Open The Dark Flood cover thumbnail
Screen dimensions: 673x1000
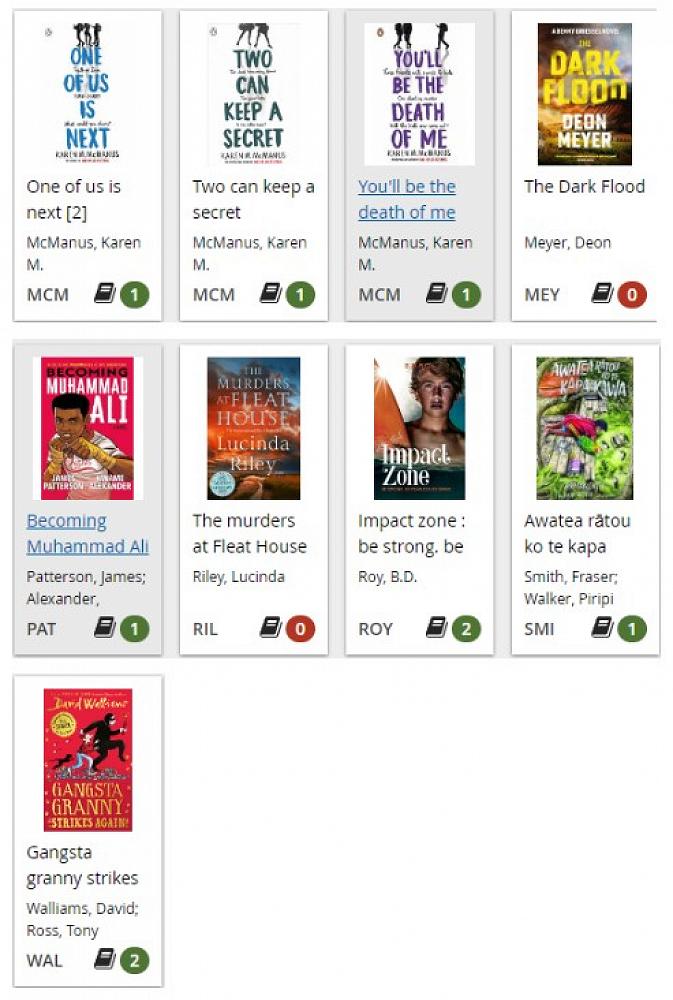584,94
